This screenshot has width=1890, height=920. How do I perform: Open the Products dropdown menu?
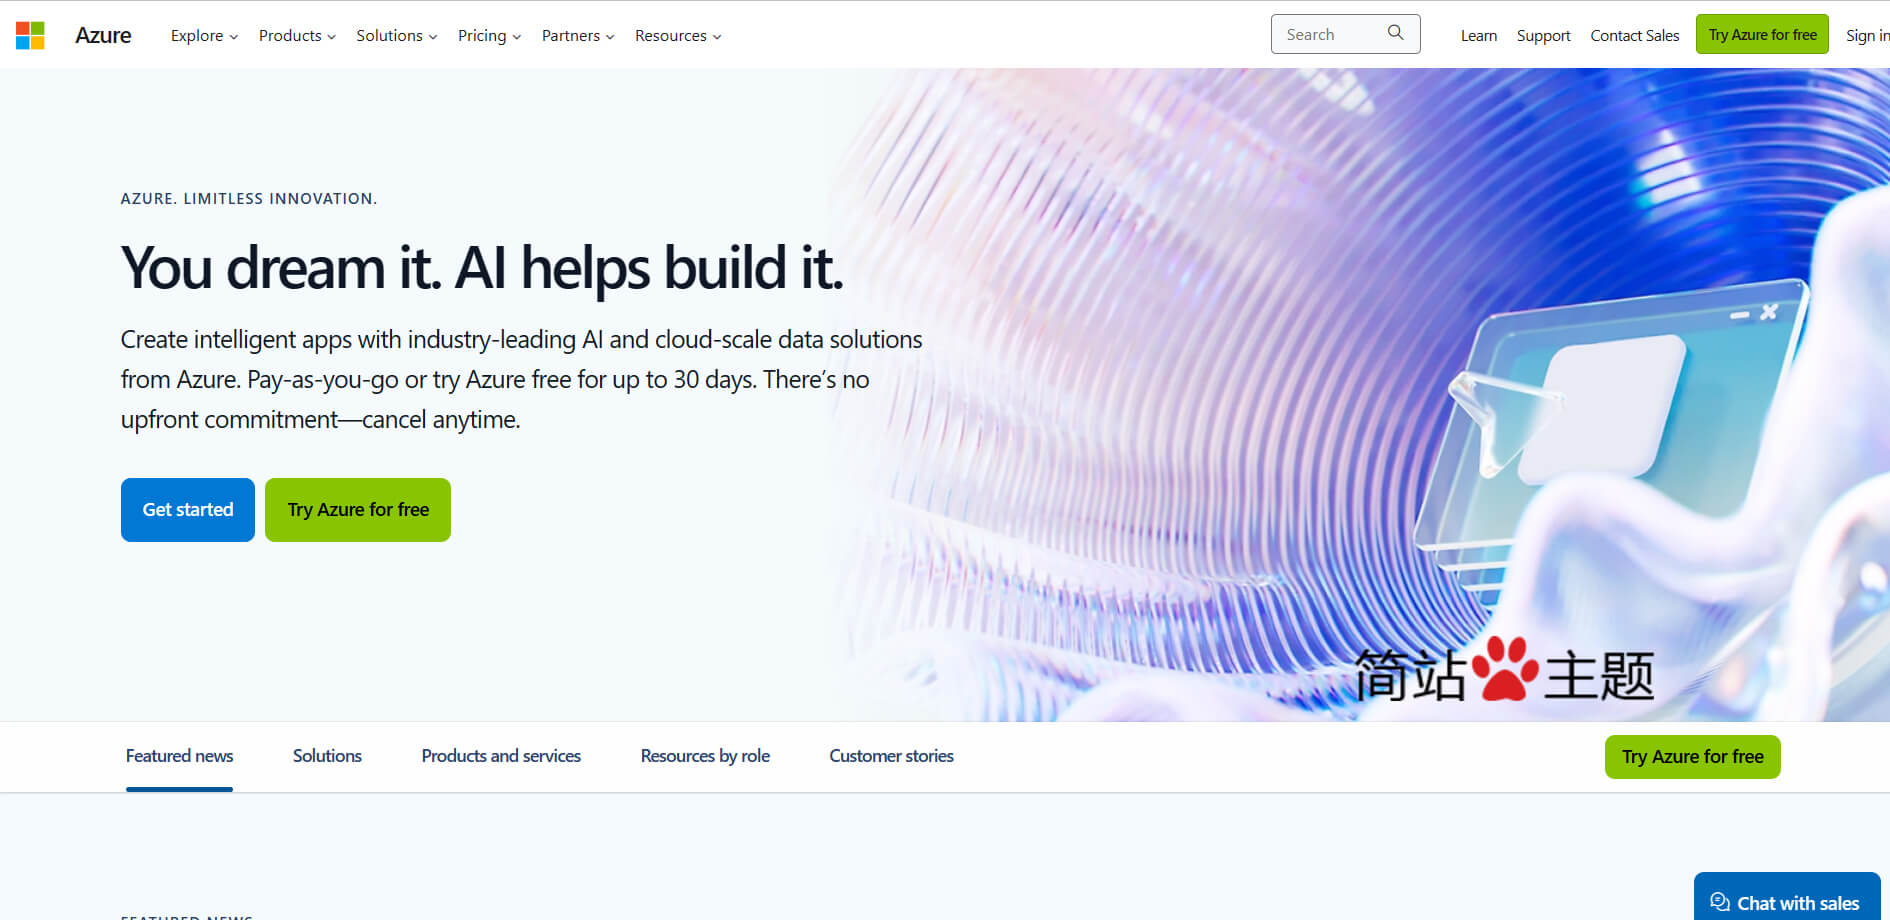pyautogui.click(x=297, y=36)
